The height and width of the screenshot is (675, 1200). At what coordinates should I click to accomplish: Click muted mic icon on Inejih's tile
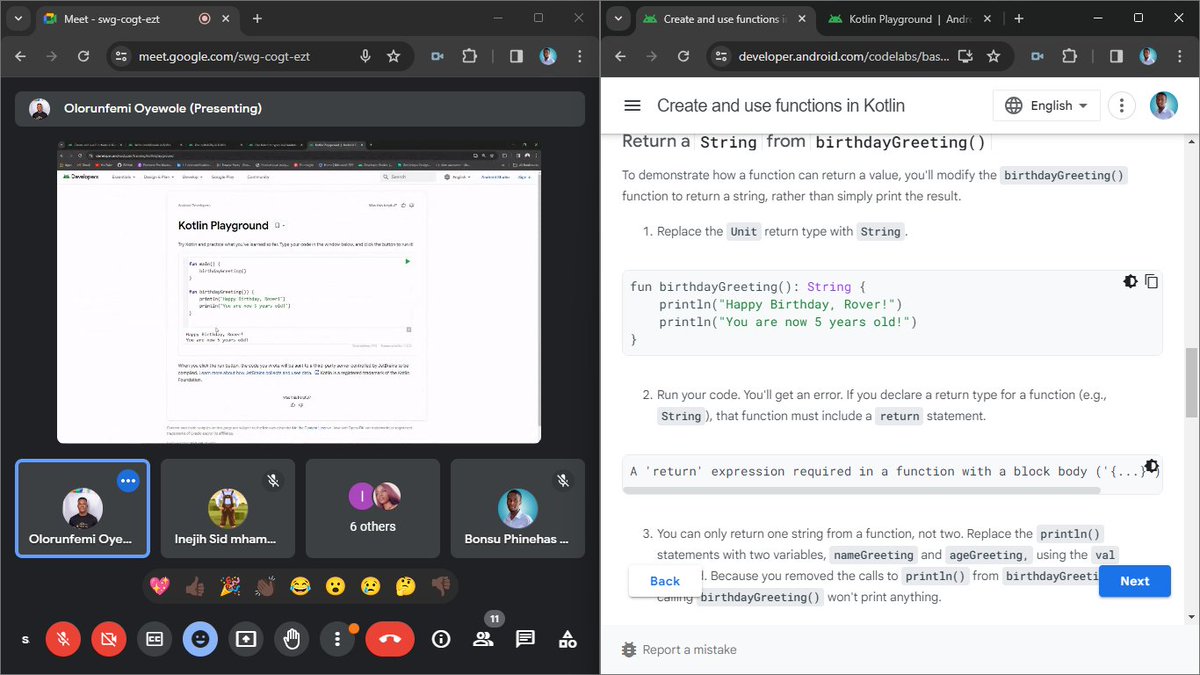point(273,481)
